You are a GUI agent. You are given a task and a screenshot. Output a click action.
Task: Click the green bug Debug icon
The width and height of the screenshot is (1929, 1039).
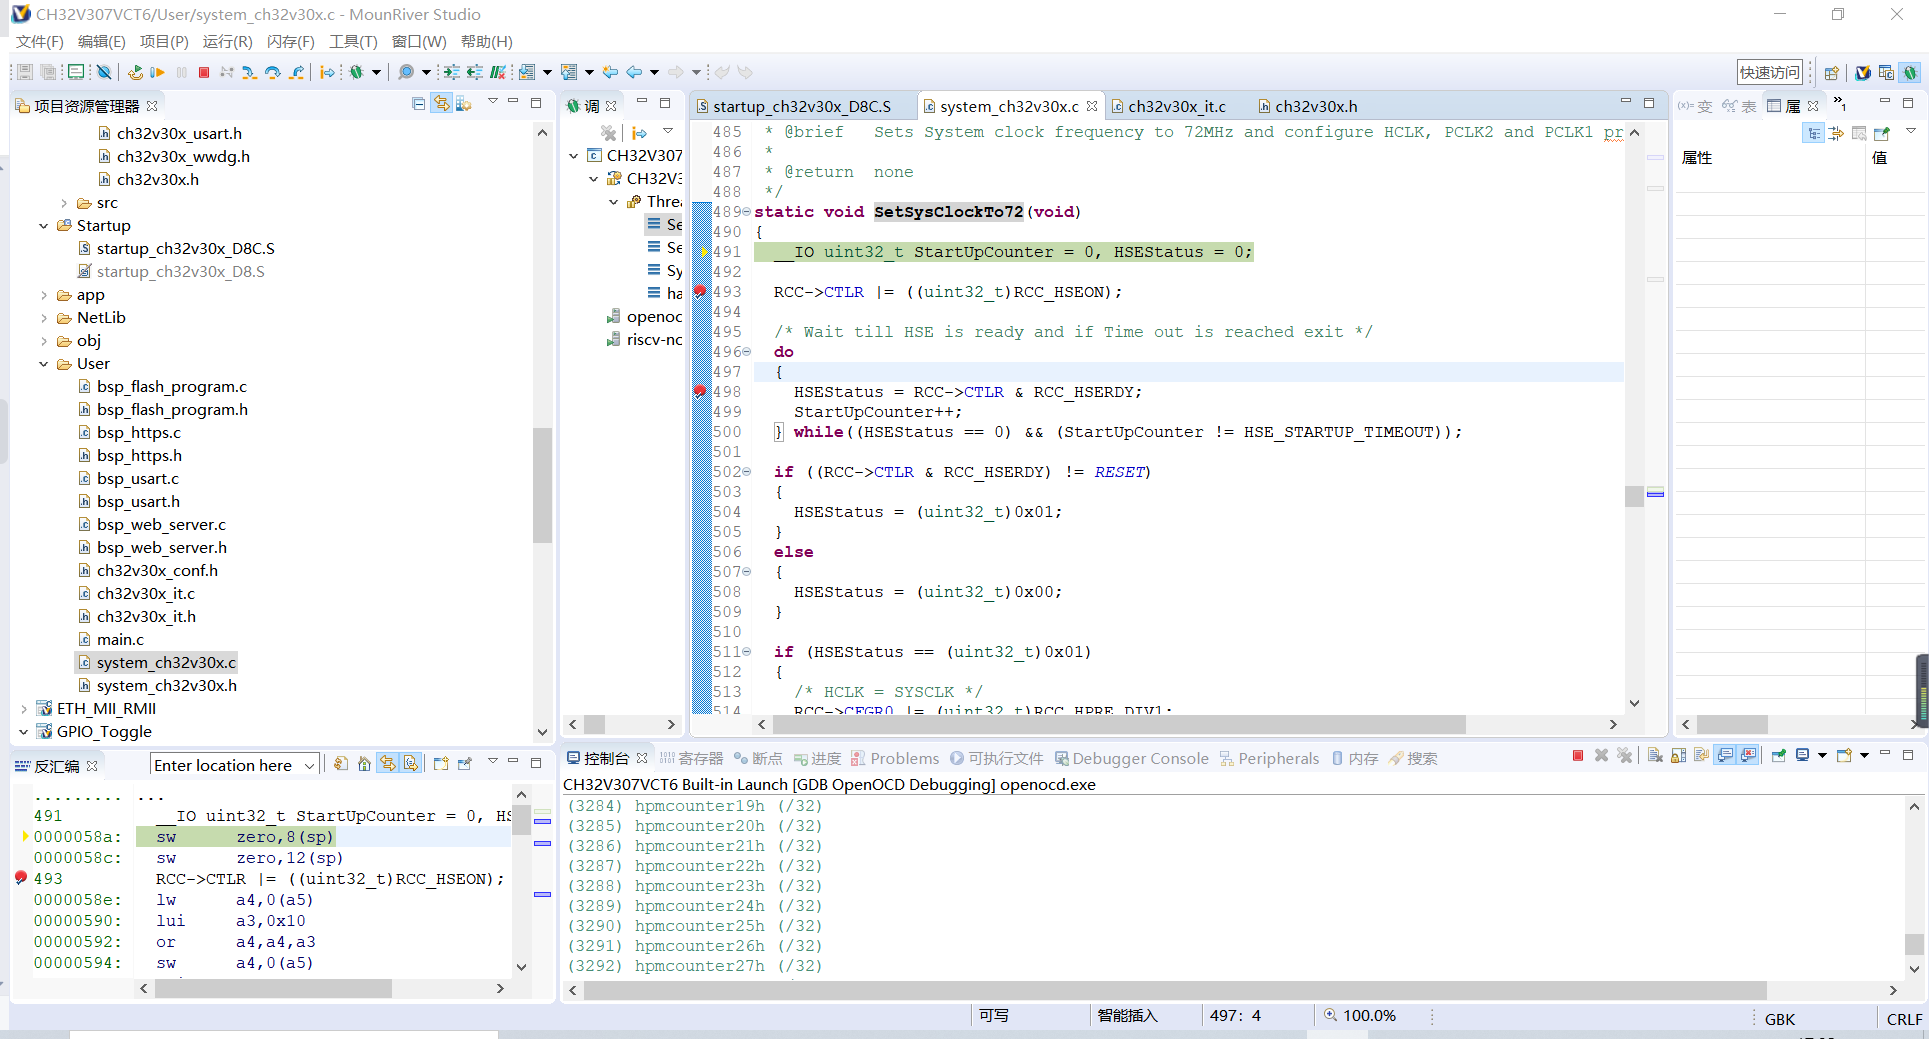point(356,72)
